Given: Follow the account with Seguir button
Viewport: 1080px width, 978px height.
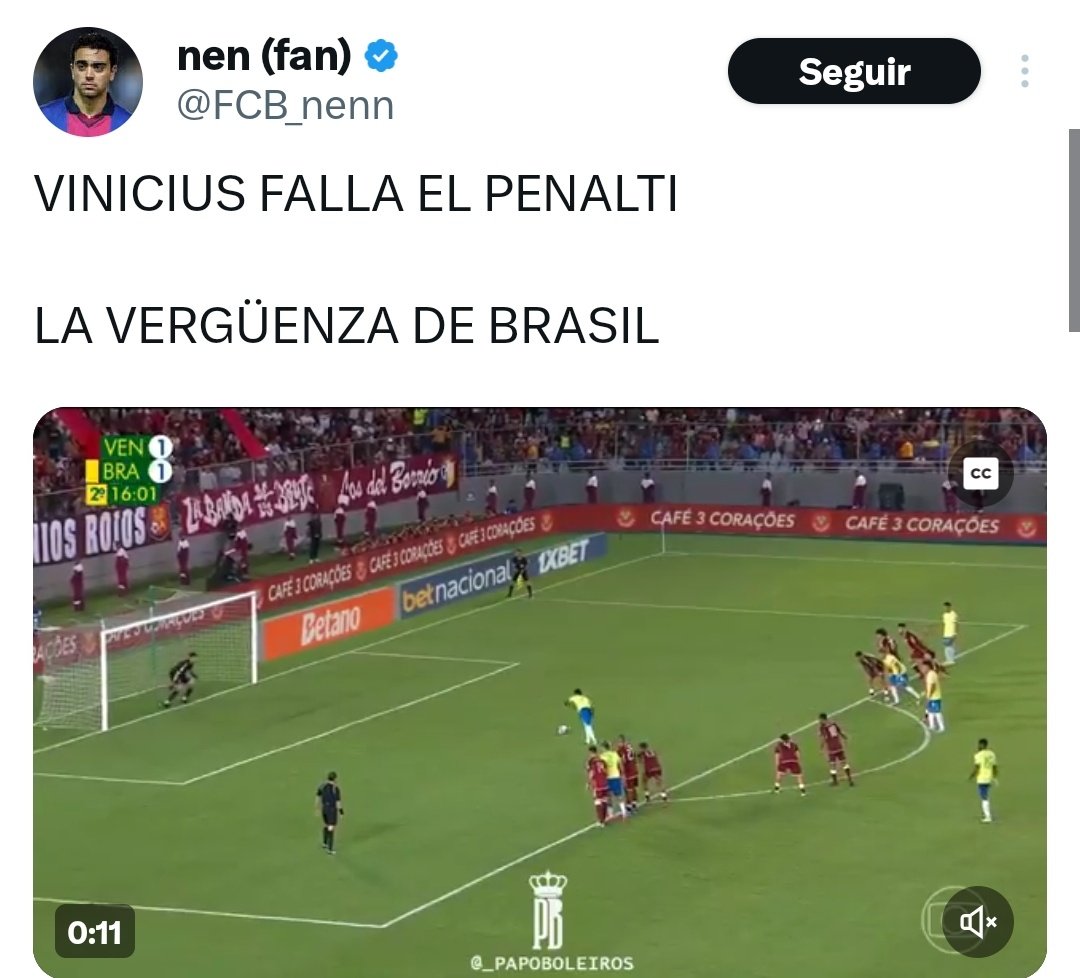Looking at the screenshot, I should tap(854, 71).
